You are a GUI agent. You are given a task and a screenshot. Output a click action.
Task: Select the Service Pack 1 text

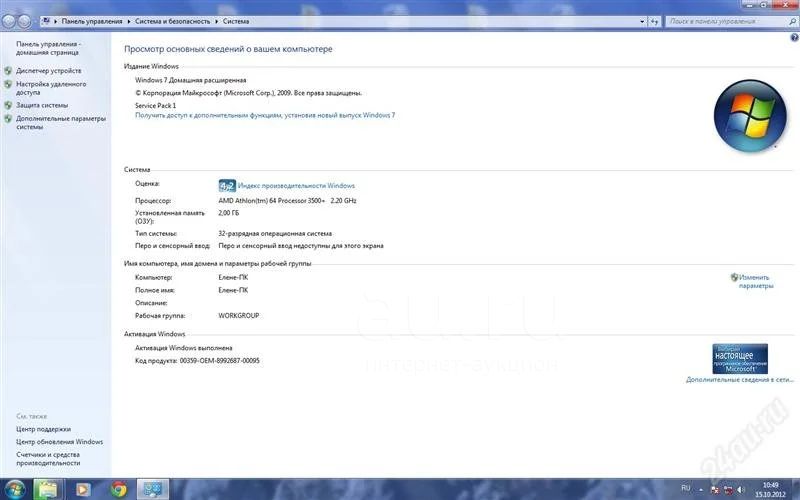click(156, 105)
